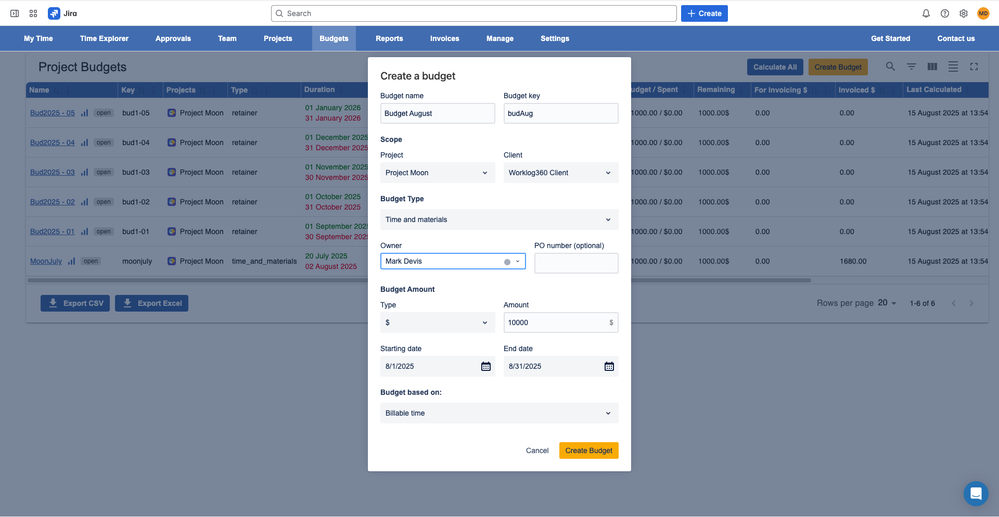999x517 pixels.
Task: Toggle the Jira sidebar panel icon
Action: (x=15, y=13)
